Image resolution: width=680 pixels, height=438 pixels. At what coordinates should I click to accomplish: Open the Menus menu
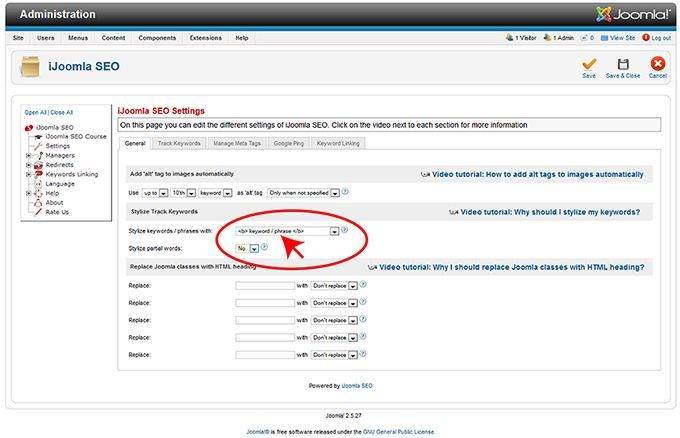(x=78, y=38)
